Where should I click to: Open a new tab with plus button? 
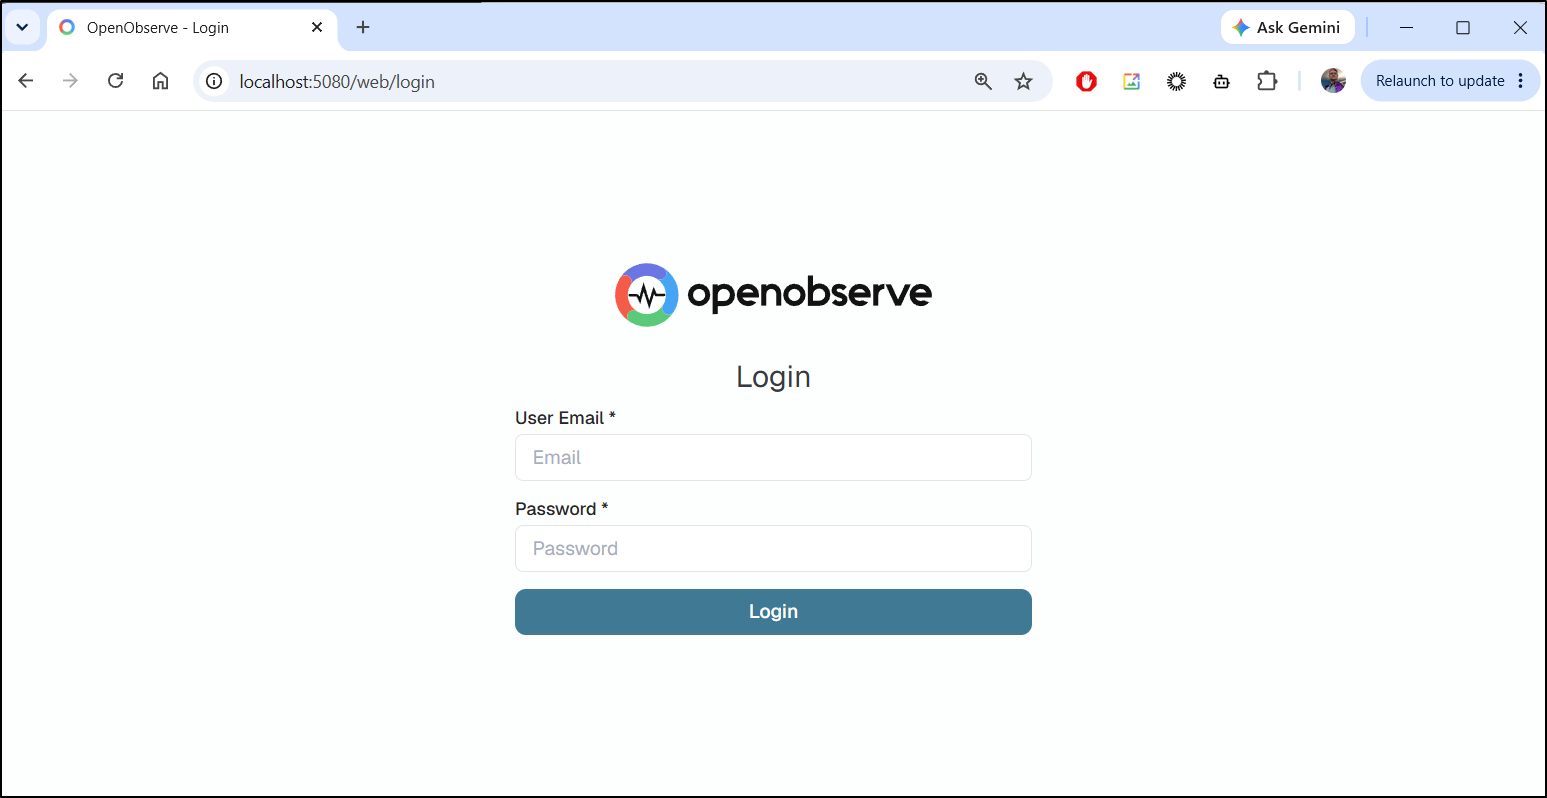point(363,27)
